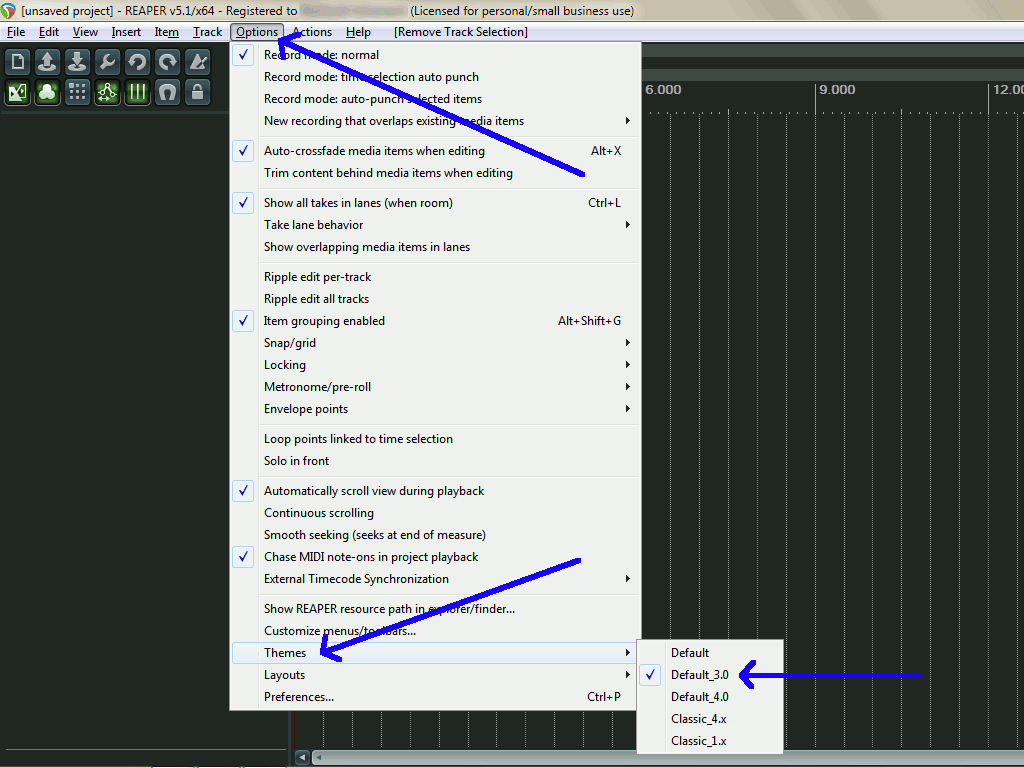Open Preferences... menu entry
This screenshot has width=1024, height=768.
tap(435, 697)
